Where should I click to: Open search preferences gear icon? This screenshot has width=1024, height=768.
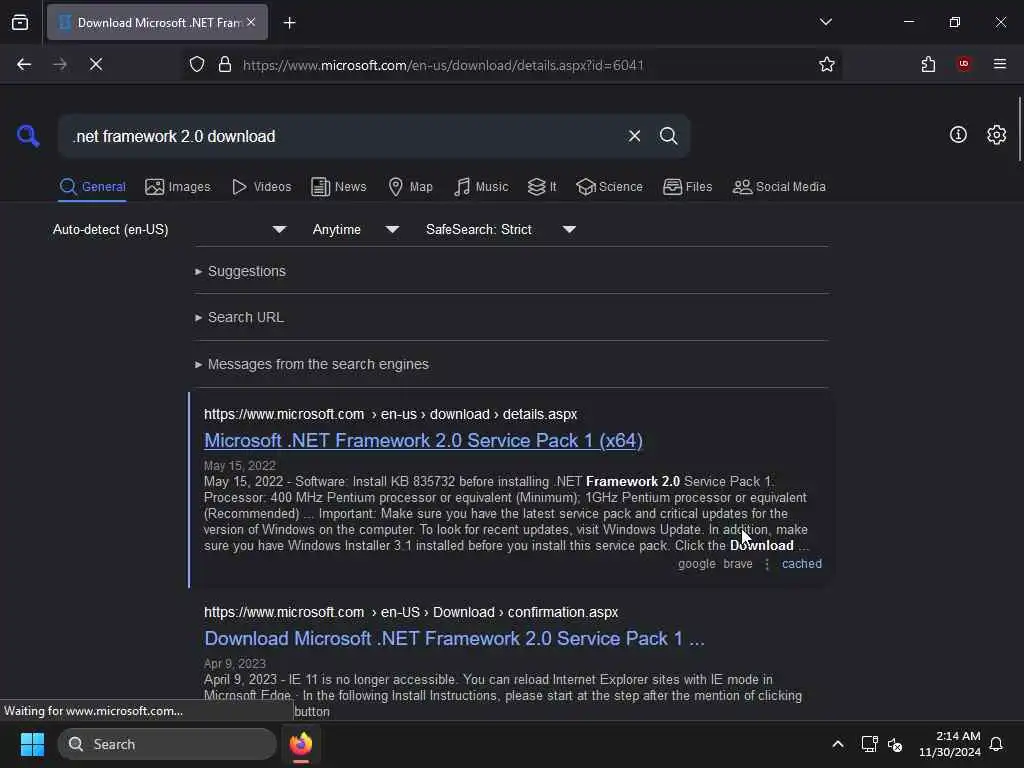[x=996, y=135]
